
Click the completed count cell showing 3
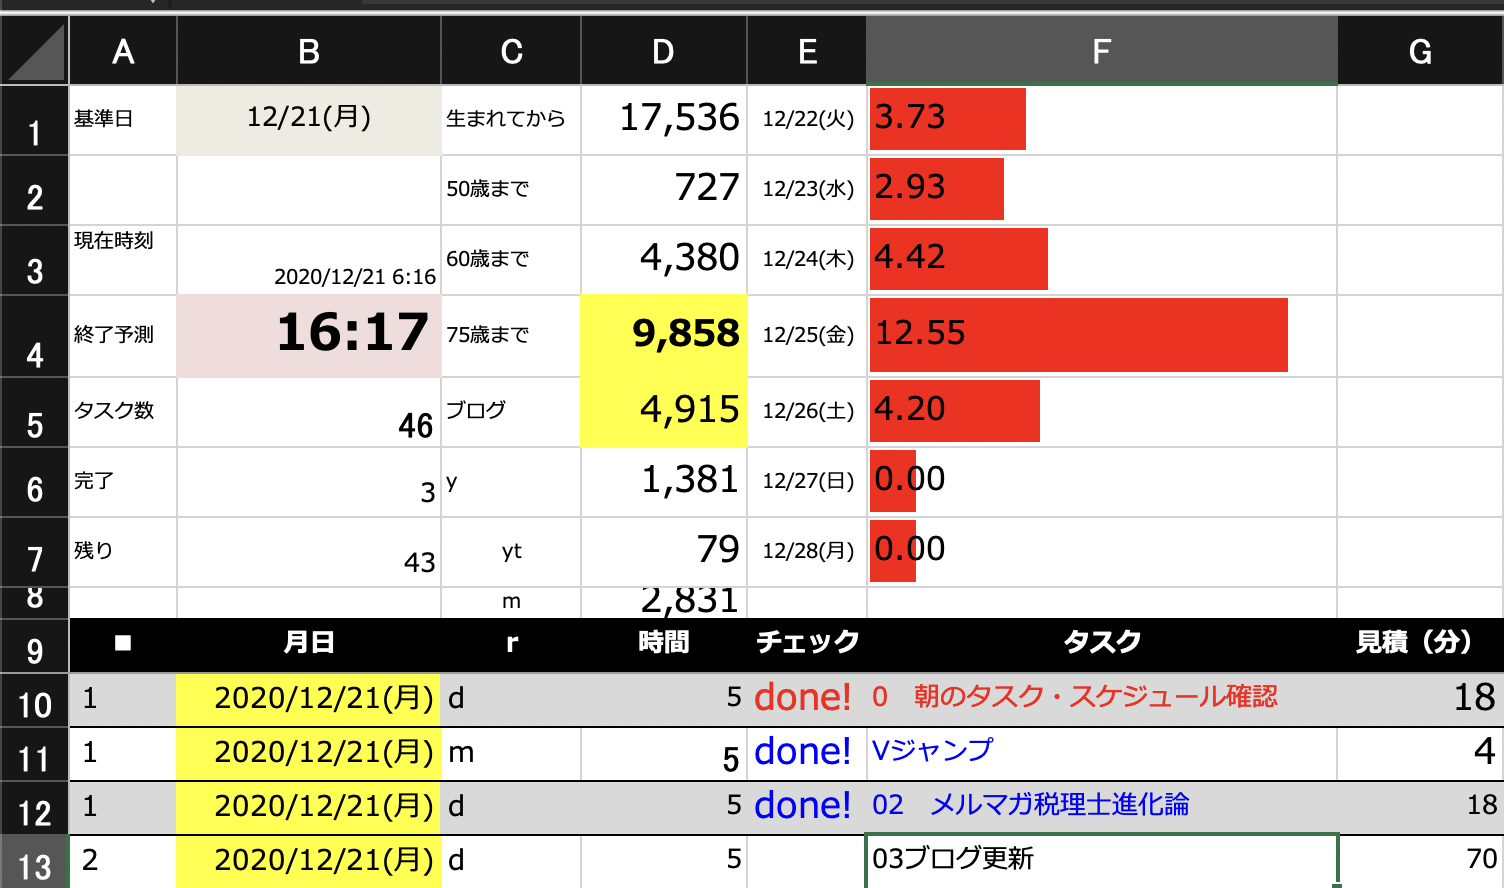tap(309, 482)
